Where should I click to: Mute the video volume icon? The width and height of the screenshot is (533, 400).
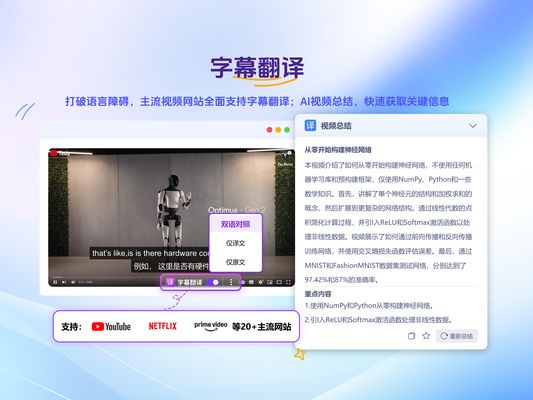point(73,282)
